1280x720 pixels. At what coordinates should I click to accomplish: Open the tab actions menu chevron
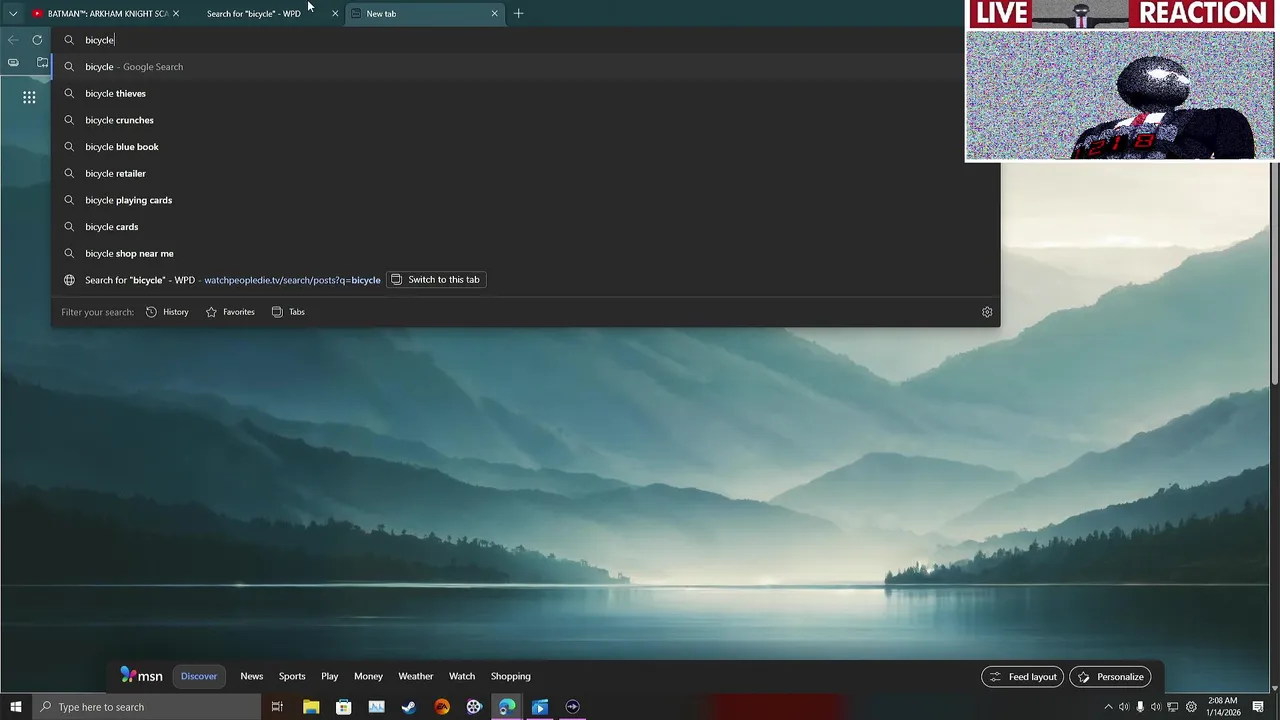tap(13, 14)
